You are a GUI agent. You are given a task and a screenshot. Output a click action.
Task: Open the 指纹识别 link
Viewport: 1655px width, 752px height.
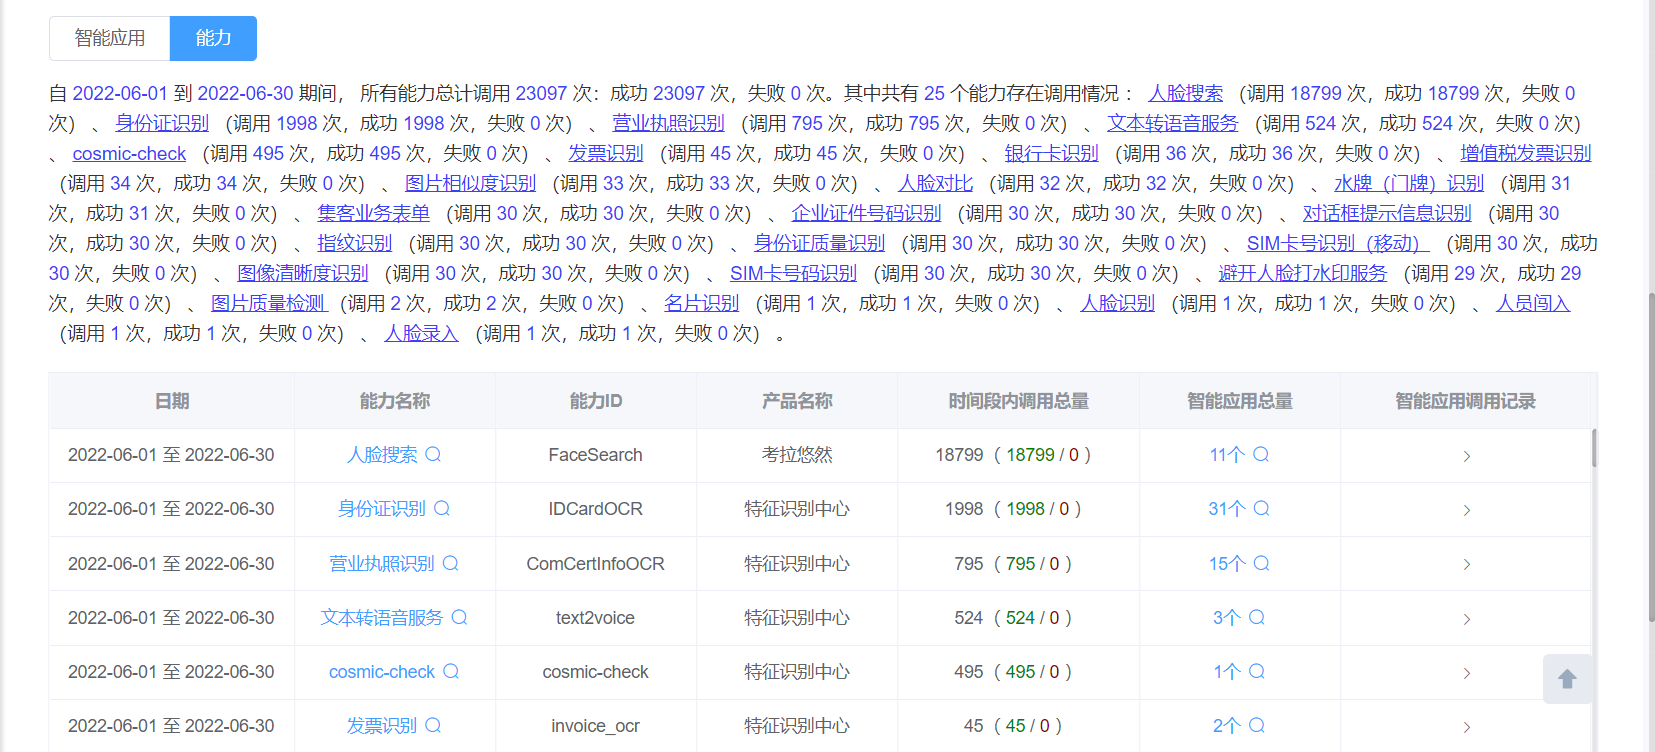[x=354, y=243]
